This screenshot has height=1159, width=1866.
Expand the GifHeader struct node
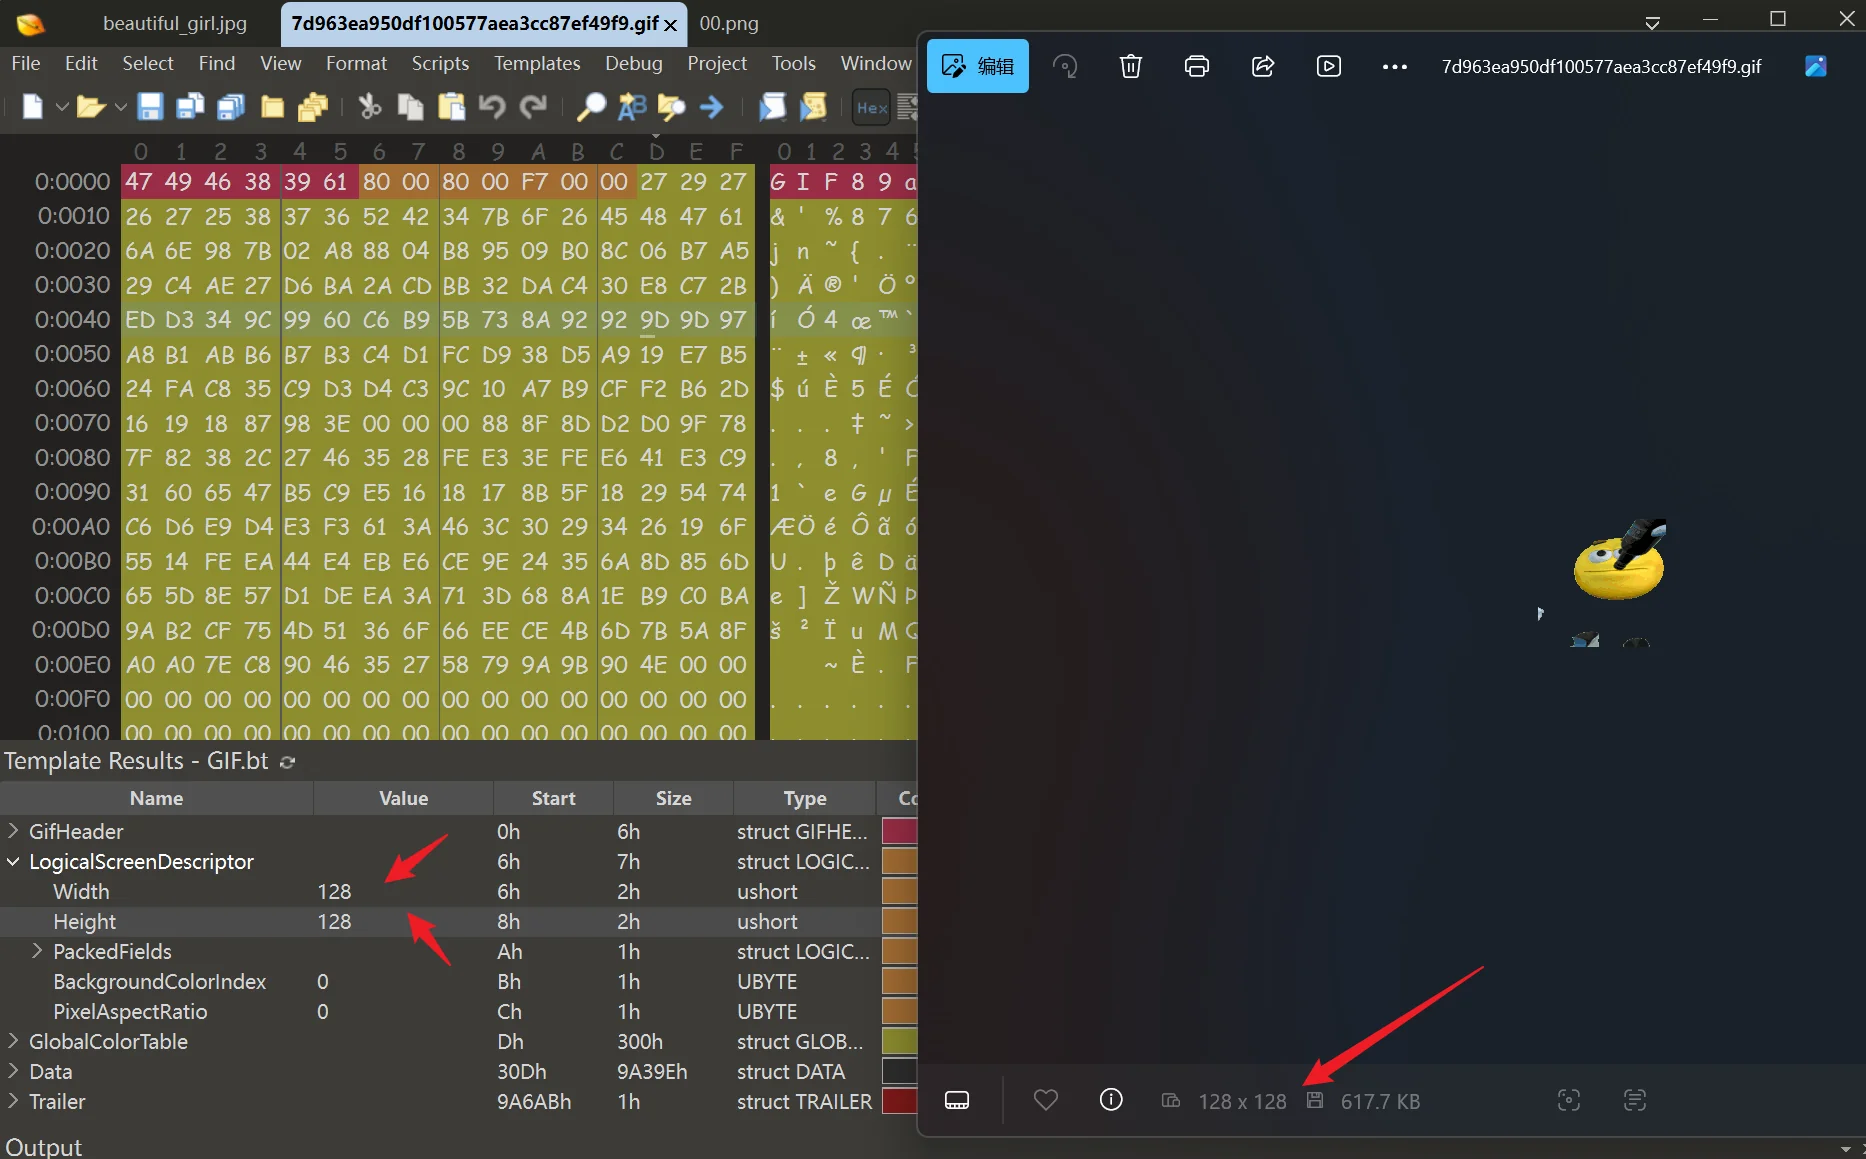[x=13, y=831]
